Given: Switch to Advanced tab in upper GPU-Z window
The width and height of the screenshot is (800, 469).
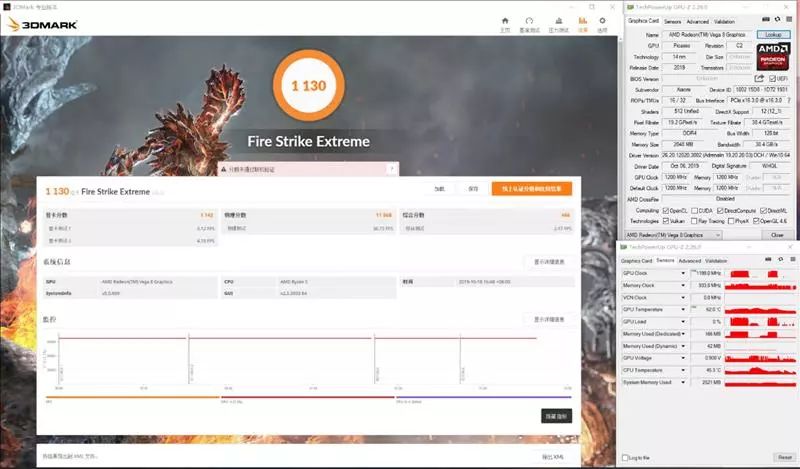Looking at the screenshot, I should 697,21.
